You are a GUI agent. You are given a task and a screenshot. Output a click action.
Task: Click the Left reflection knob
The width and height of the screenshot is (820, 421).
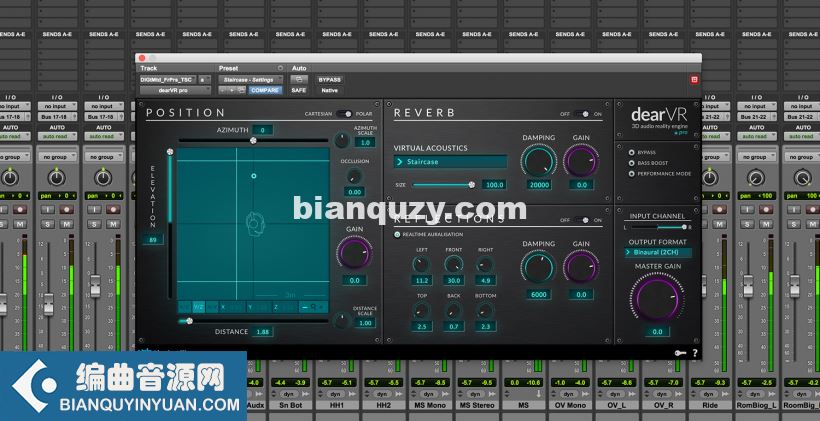(x=422, y=264)
